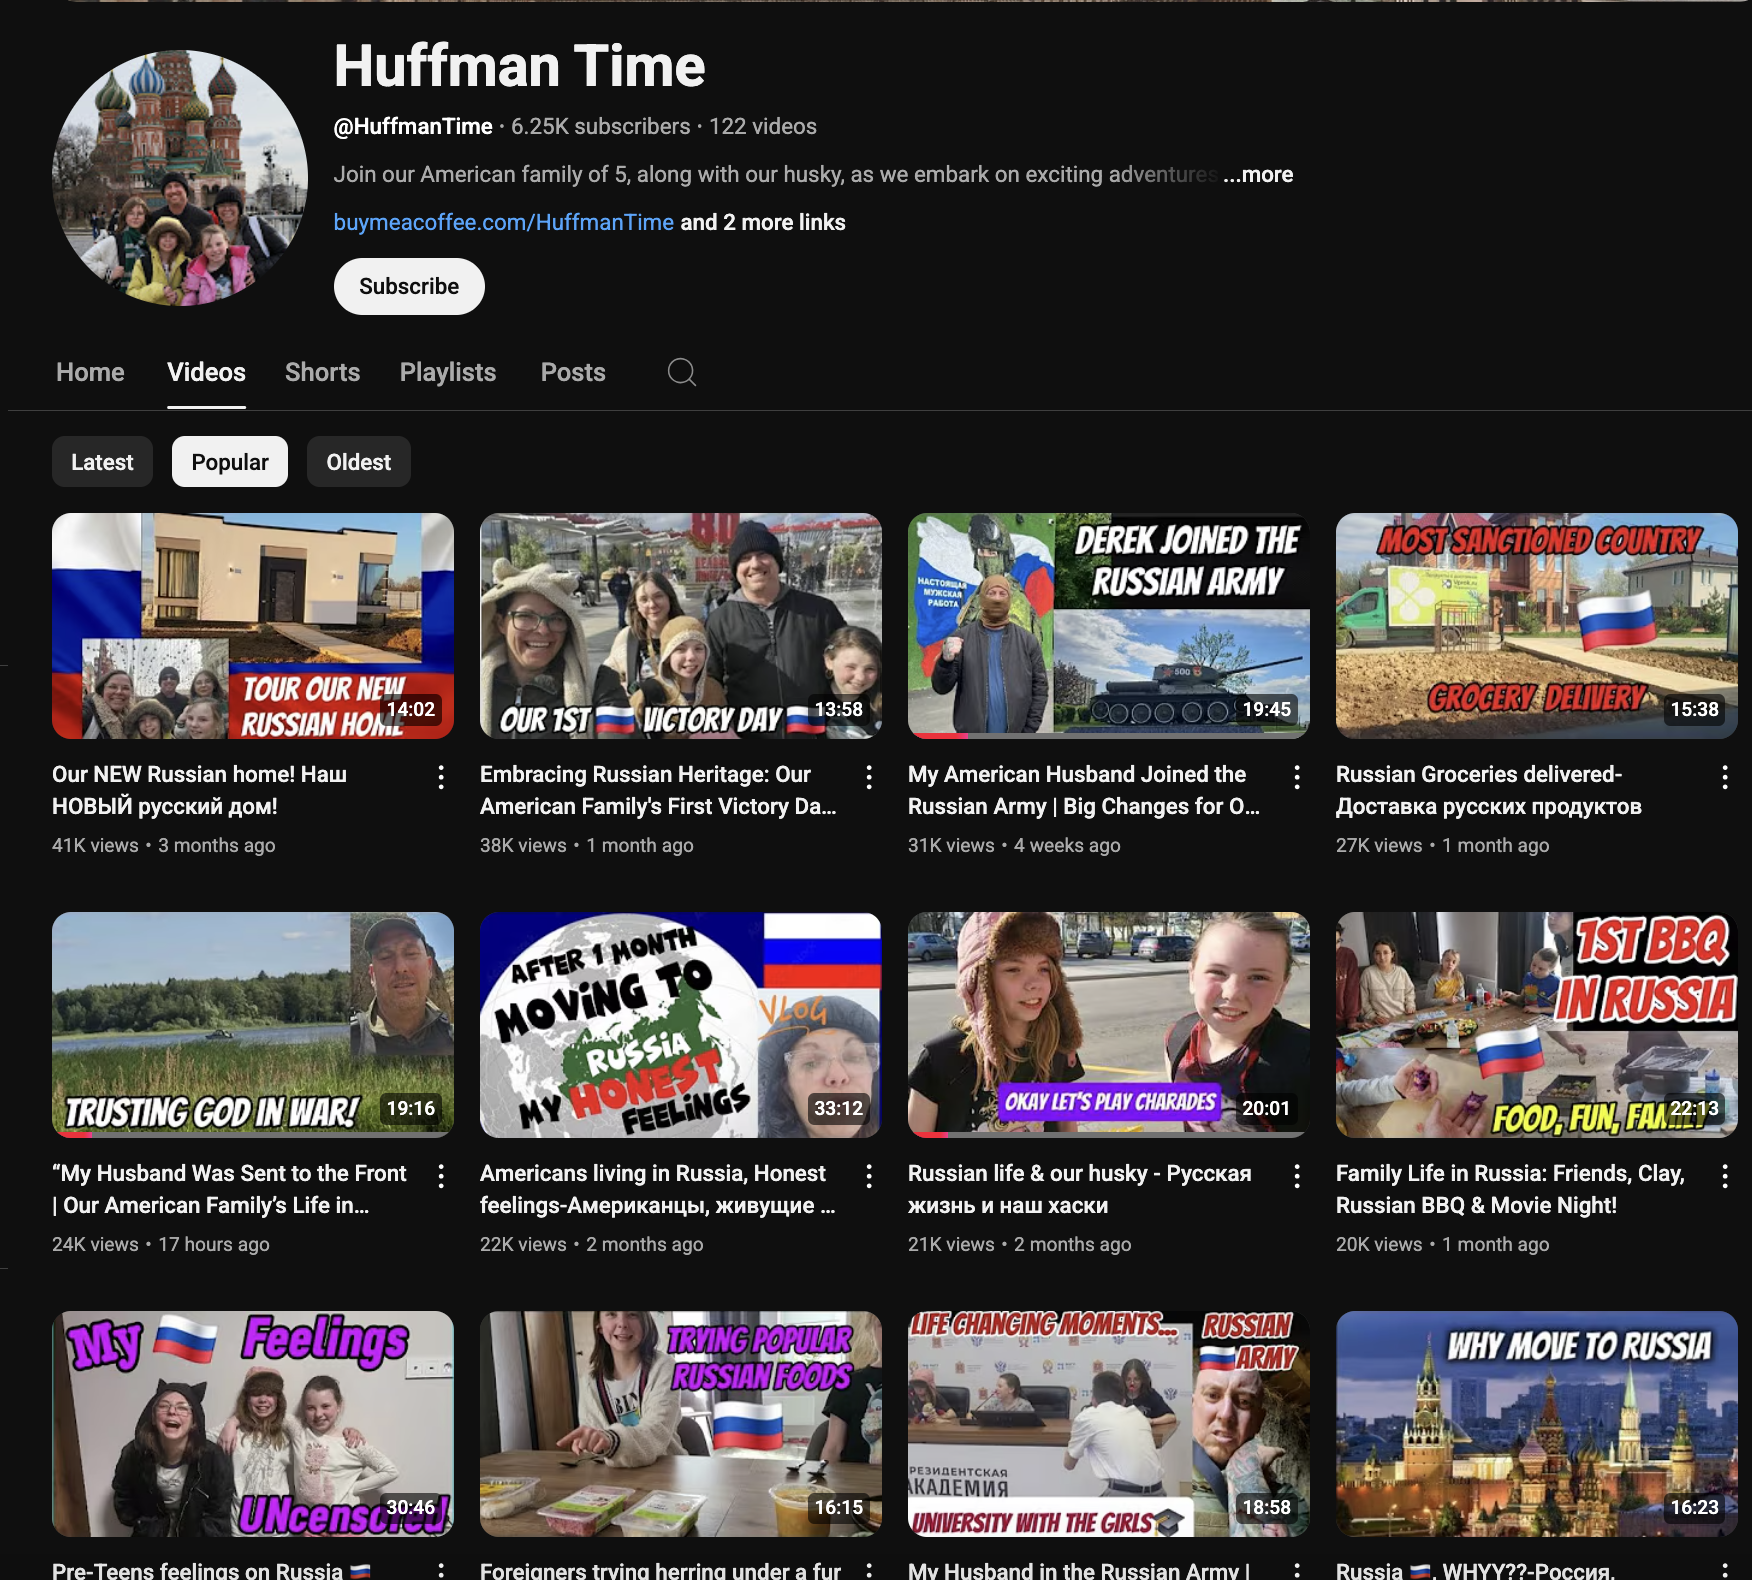The image size is (1752, 1580).
Task: Click title 'My Husband Was Sent to the Front'
Action: (x=229, y=1189)
